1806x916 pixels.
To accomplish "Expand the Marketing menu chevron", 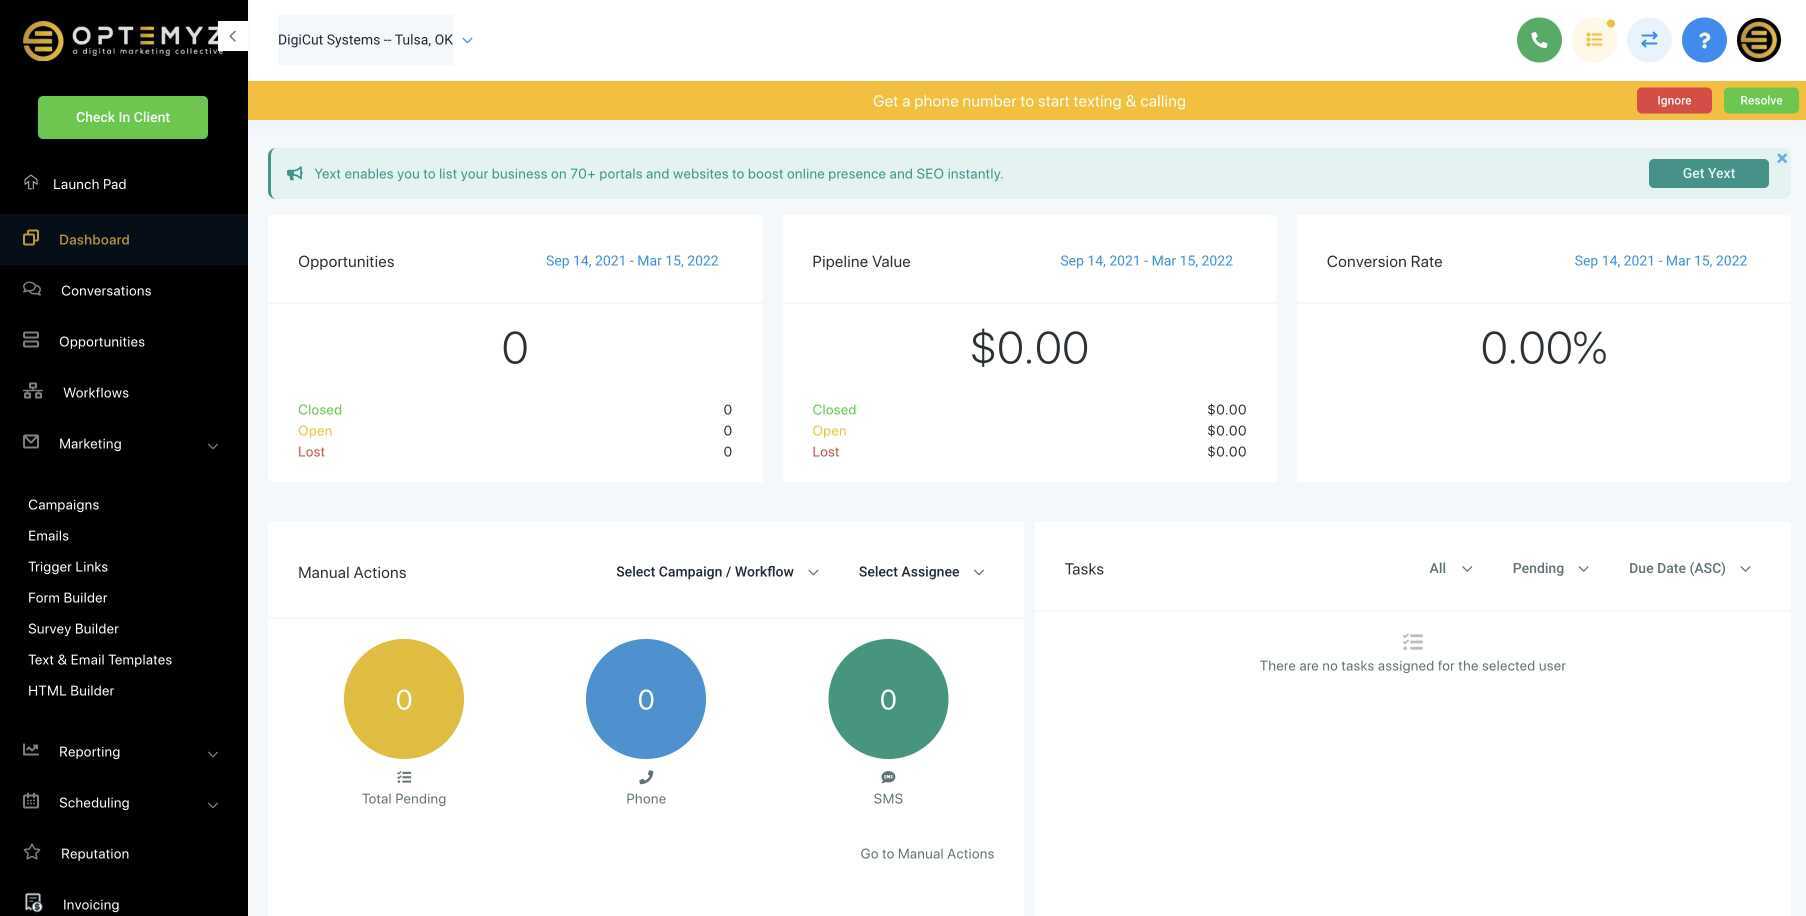I will pyautogui.click(x=213, y=445).
